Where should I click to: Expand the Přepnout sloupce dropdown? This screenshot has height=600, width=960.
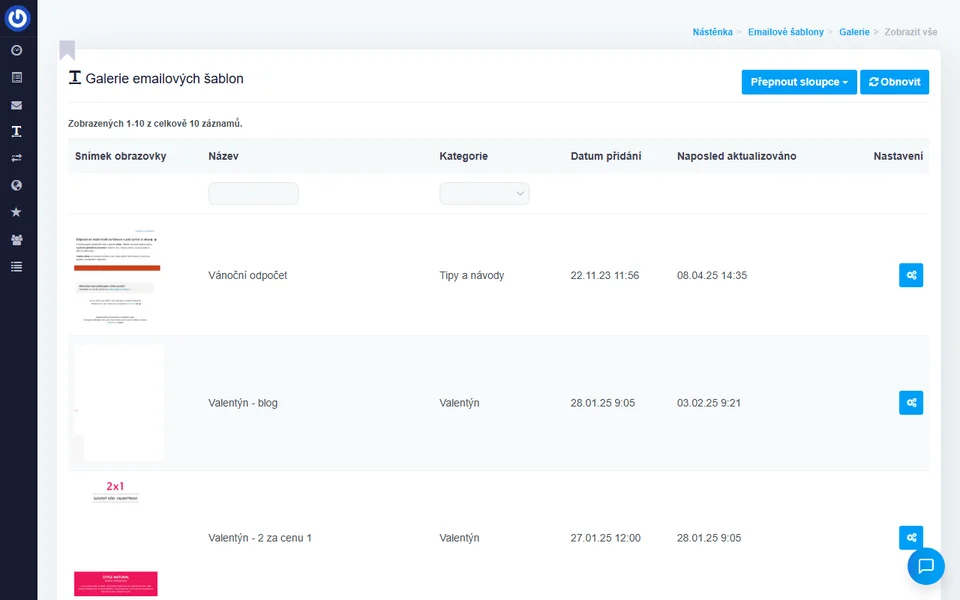798,82
